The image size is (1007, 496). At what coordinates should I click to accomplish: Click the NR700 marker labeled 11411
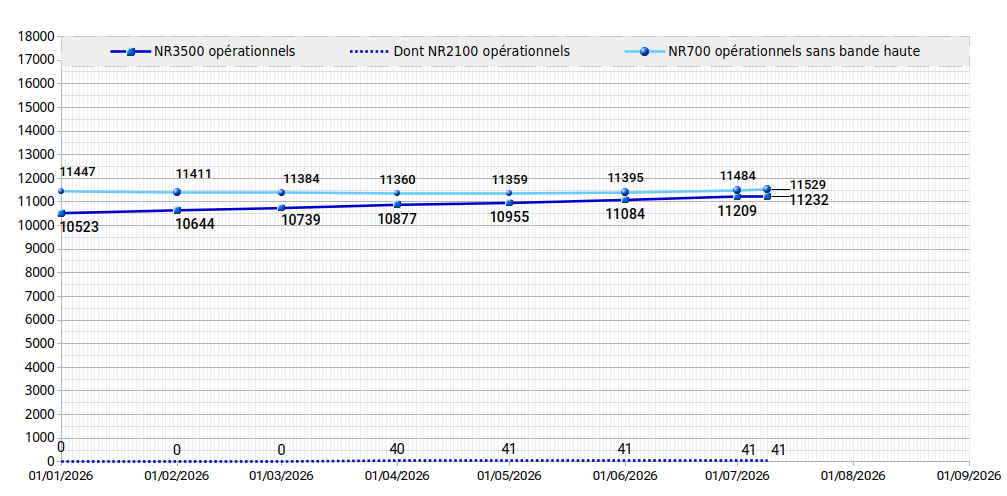click(177, 192)
